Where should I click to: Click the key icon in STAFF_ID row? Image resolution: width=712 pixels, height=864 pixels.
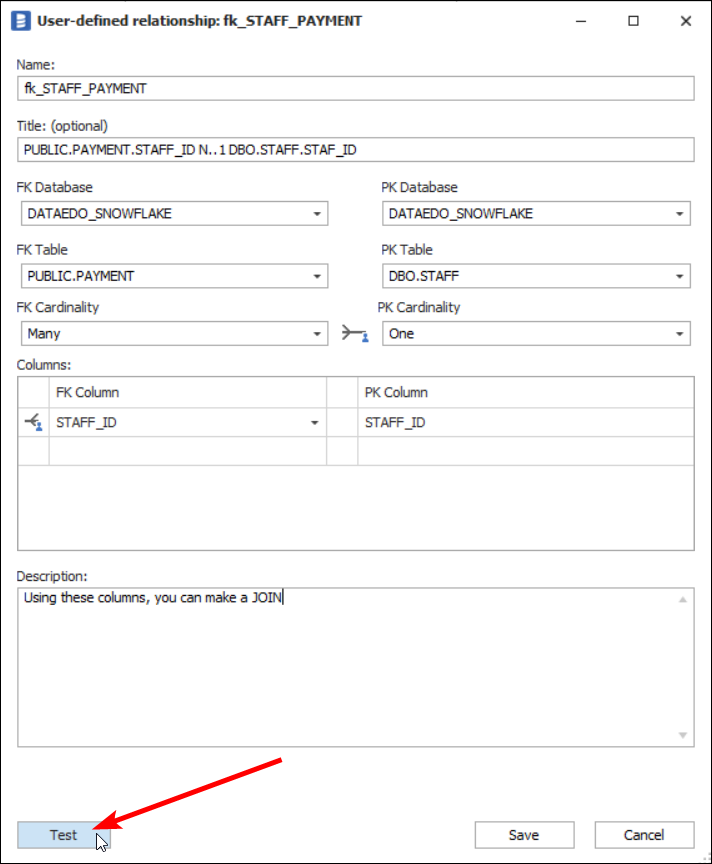[x=33, y=423]
